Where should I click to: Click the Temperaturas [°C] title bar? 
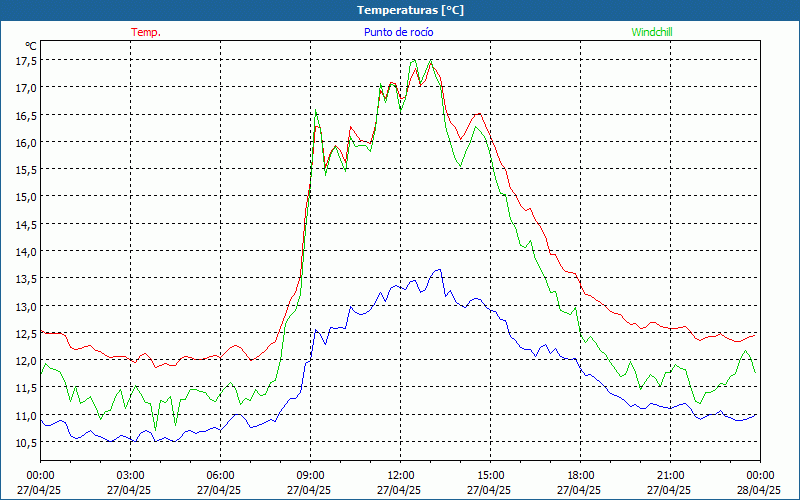click(400, 10)
